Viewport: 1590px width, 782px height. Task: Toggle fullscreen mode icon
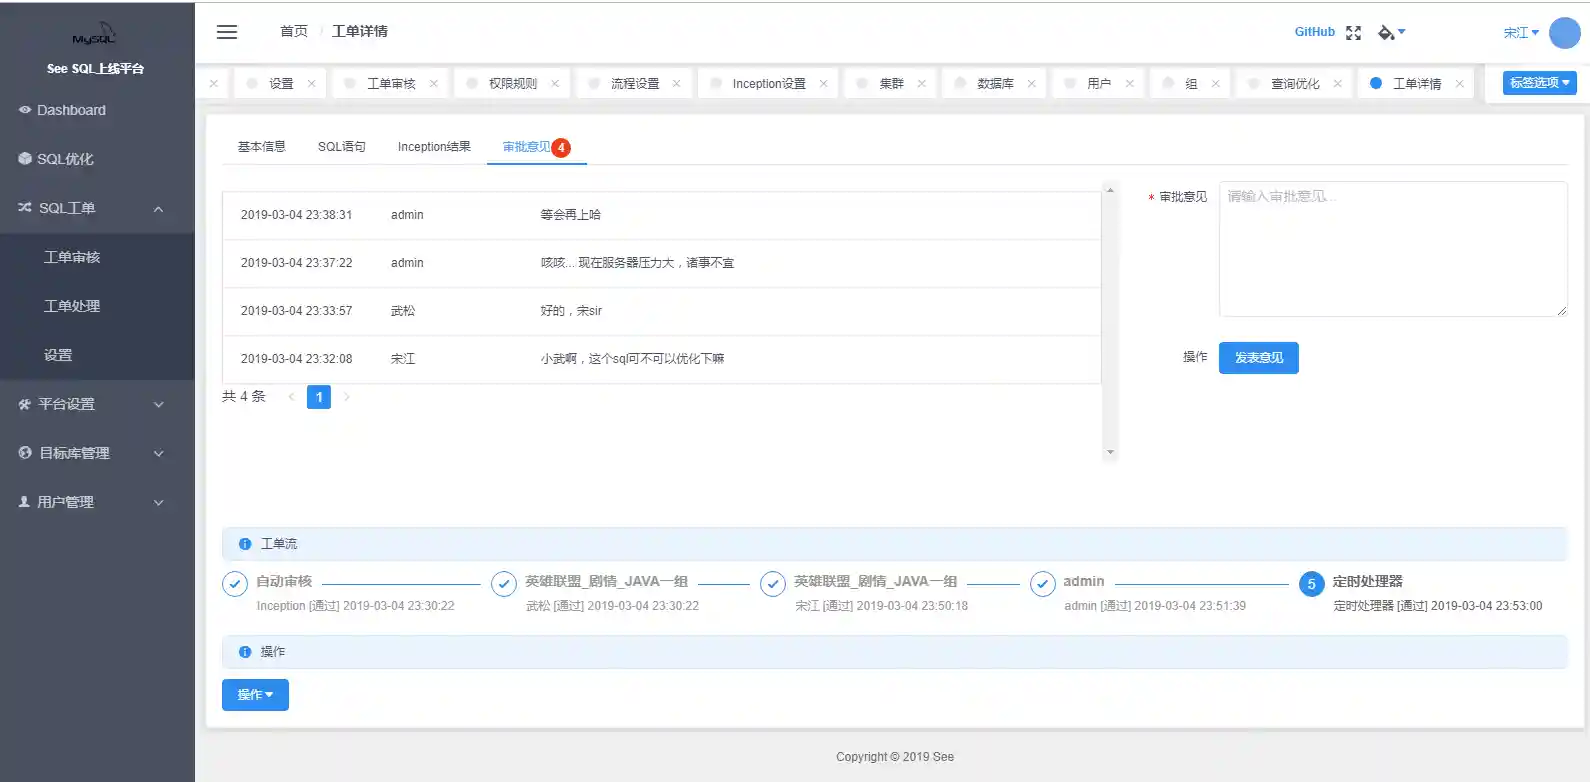click(x=1353, y=33)
